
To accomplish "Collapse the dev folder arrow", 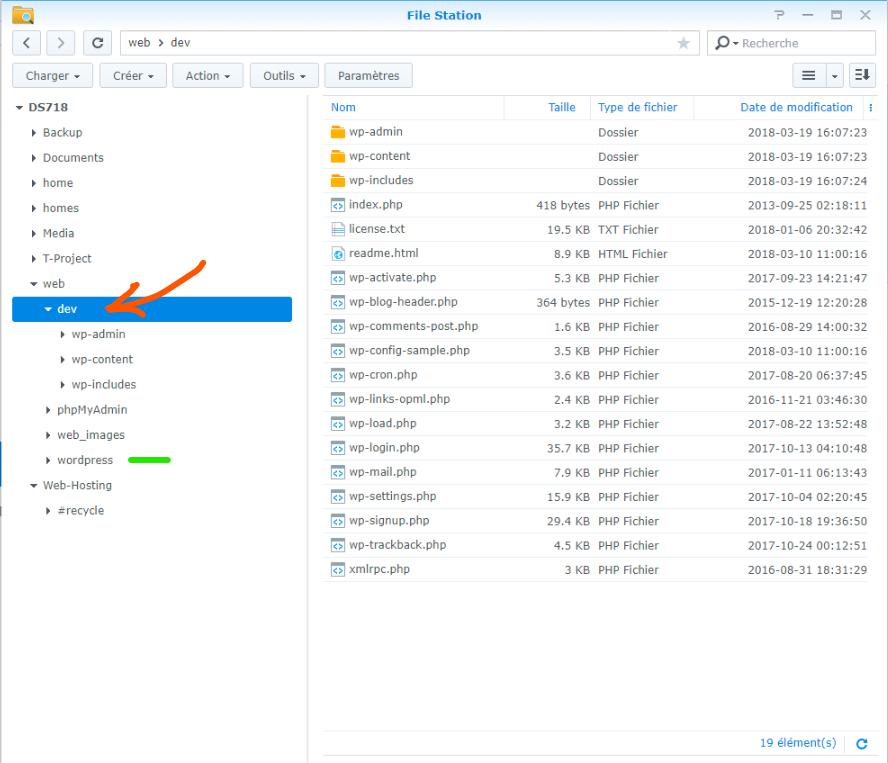I will (x=48, y=309).
